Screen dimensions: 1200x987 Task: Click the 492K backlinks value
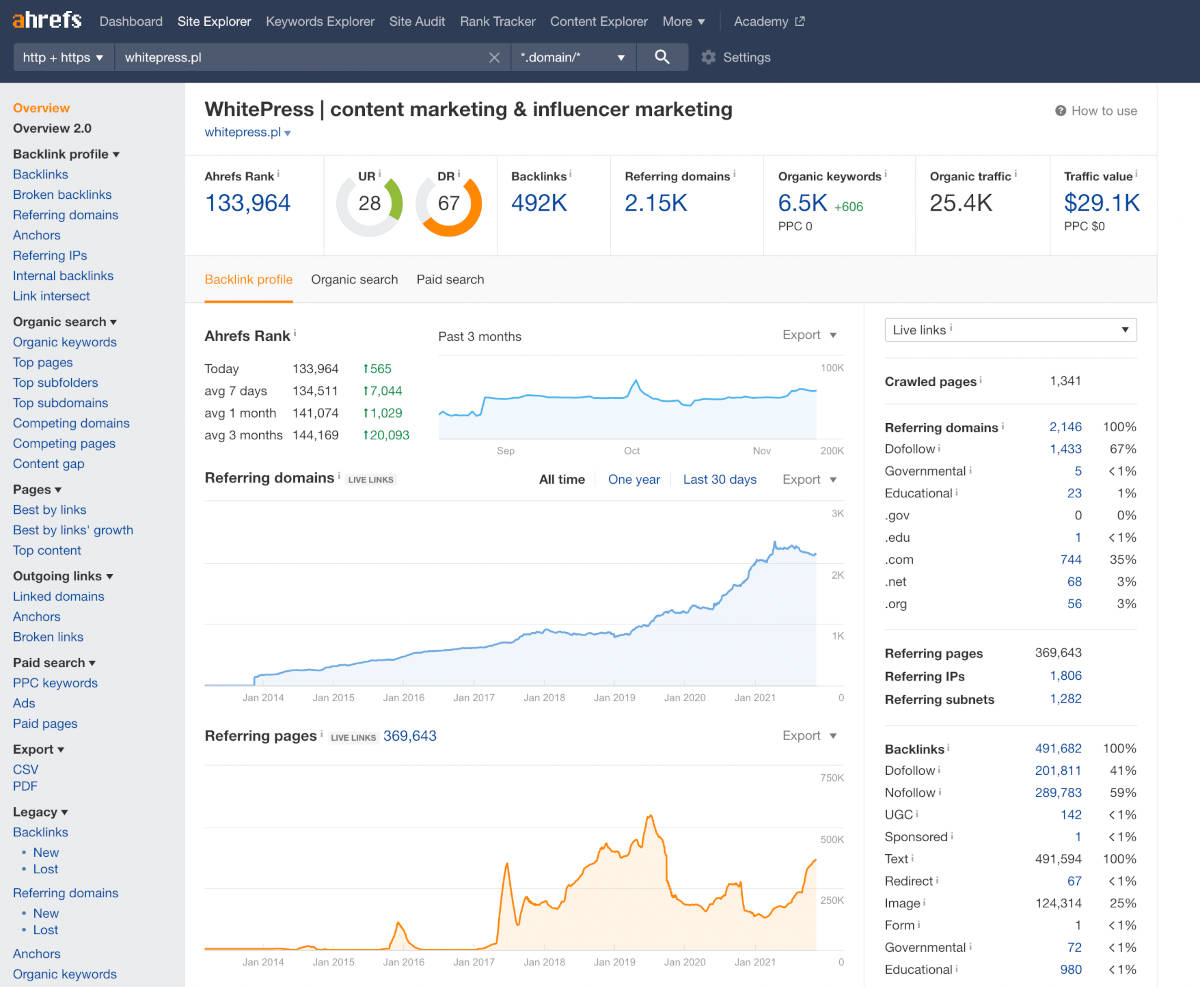click(539, 203)
